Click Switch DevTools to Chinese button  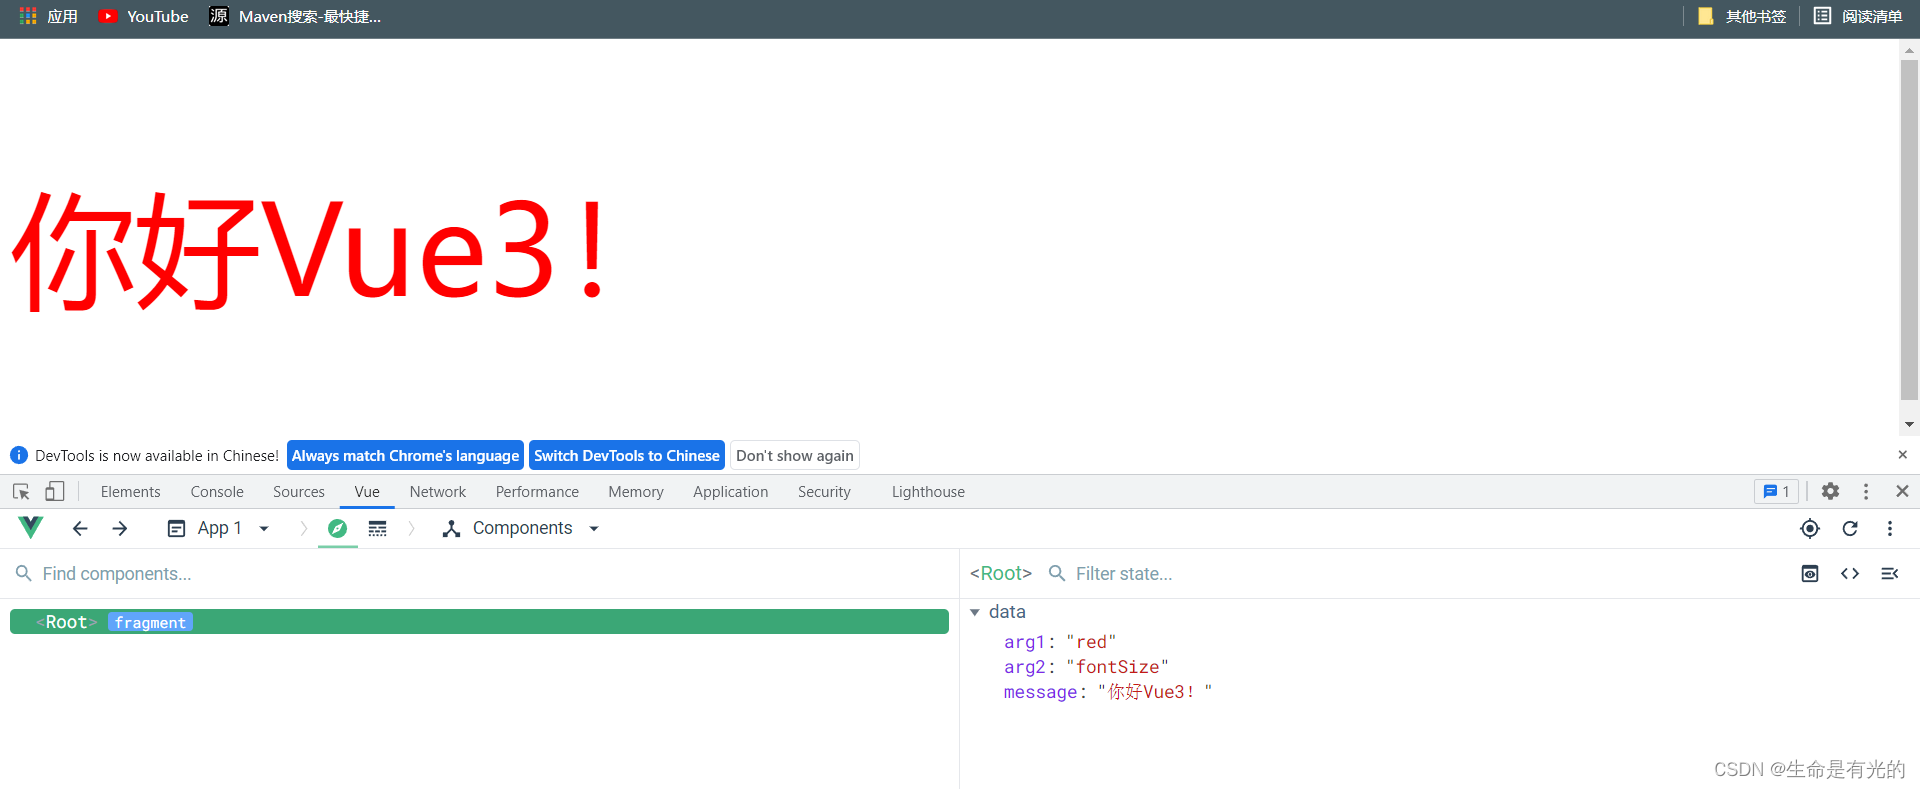click(627, 455)
